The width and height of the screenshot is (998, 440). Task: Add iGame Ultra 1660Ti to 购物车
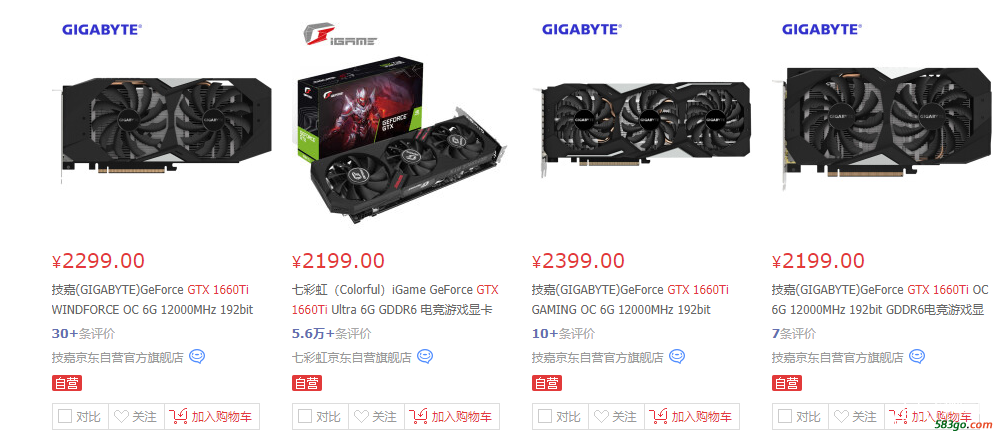(x=452, y=416)
